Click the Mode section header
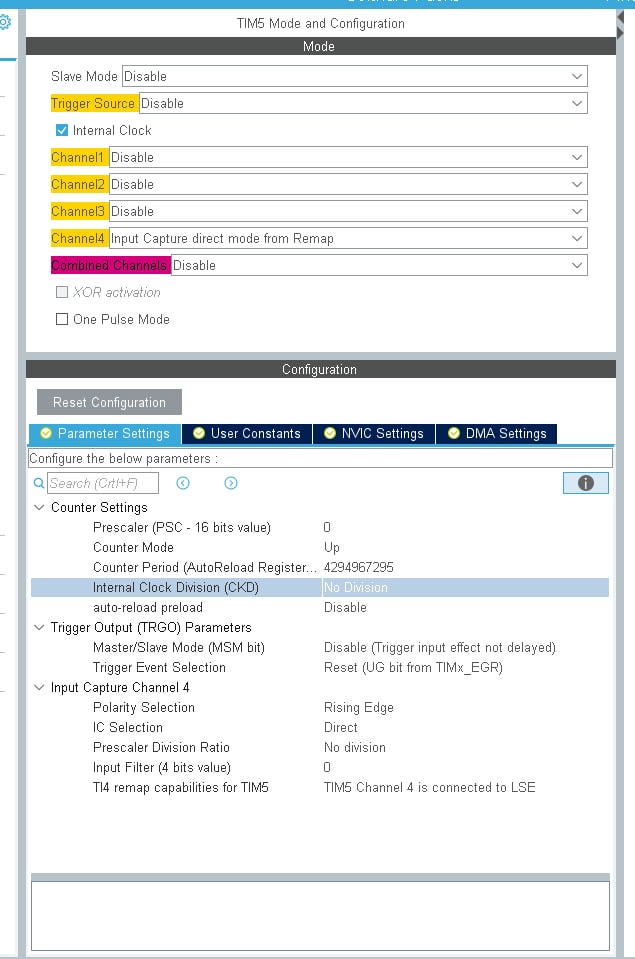635x959 pixels. [x=321, y=46]
